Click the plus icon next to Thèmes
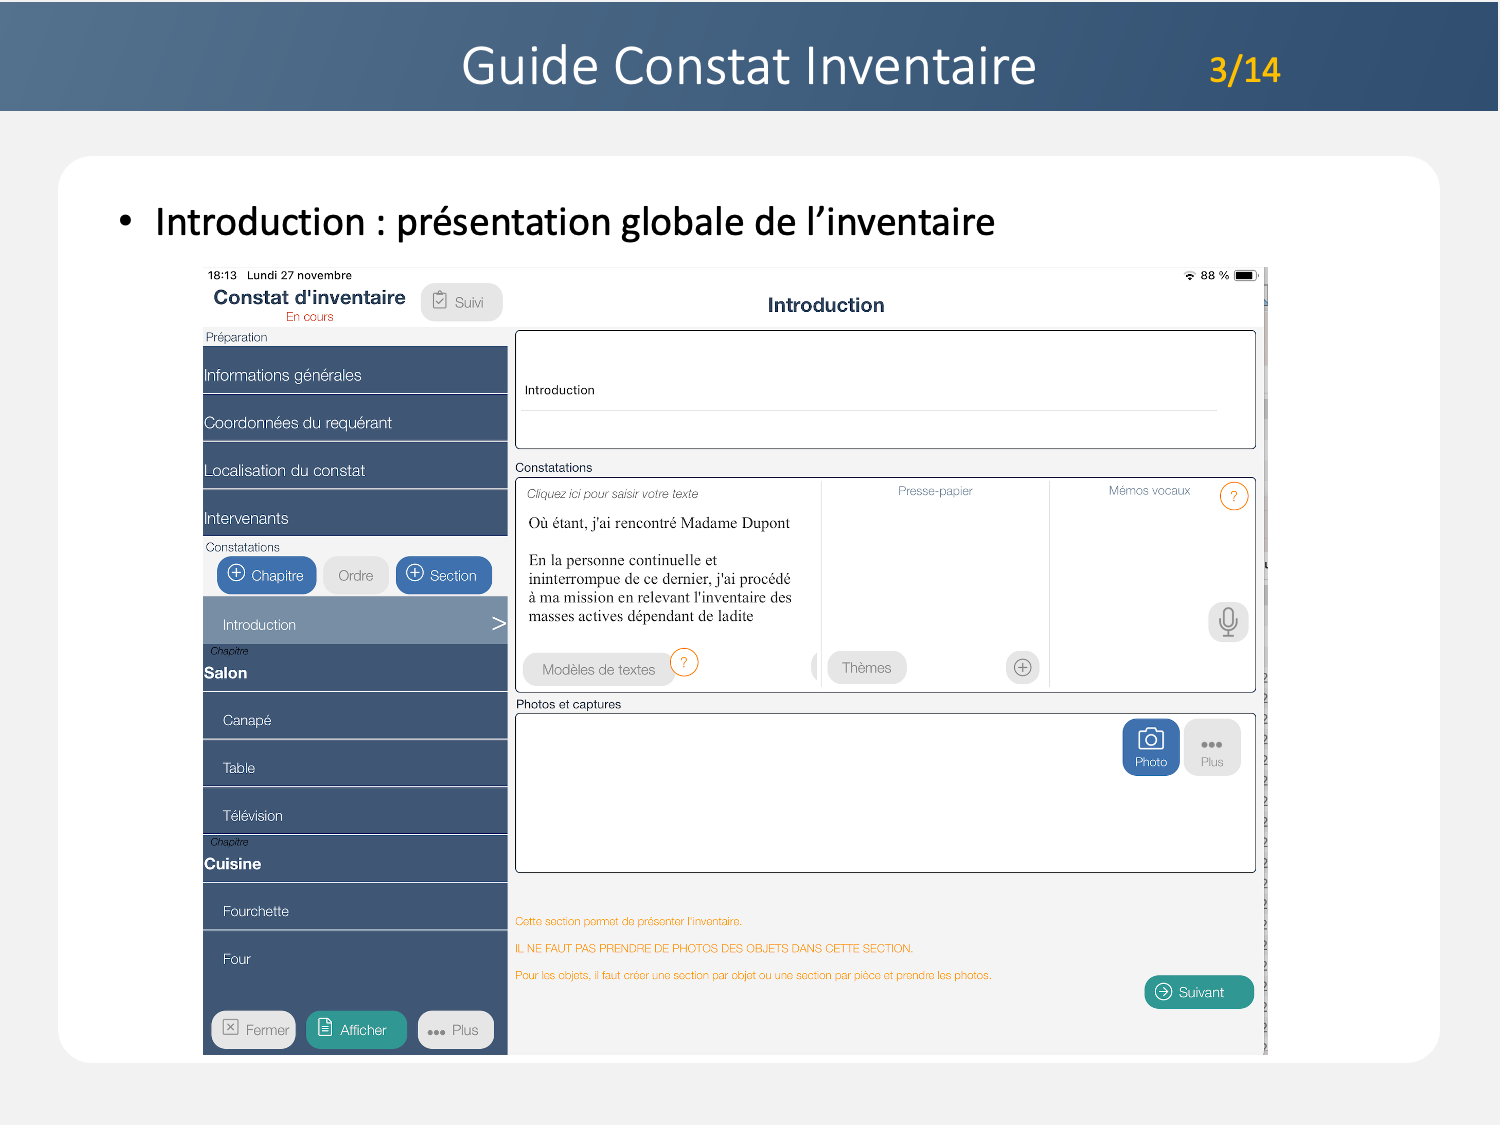The height and width of the screenshot is (1125, 1500). coord(1022,668)
